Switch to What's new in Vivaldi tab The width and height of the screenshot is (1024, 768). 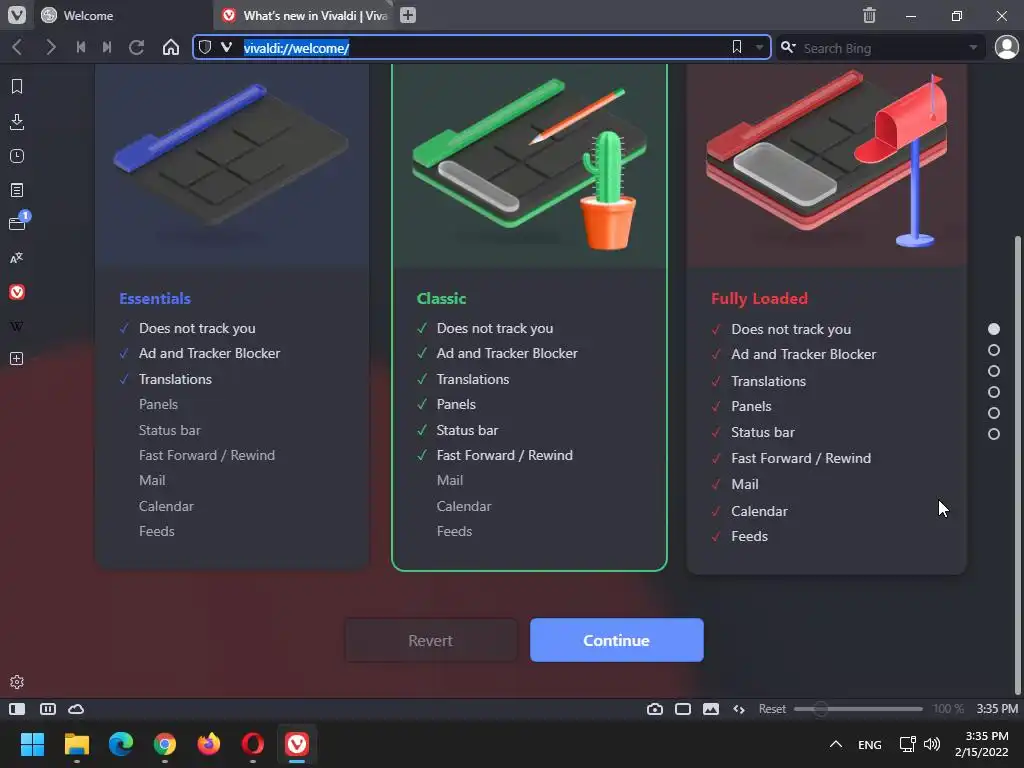point(306,15)
